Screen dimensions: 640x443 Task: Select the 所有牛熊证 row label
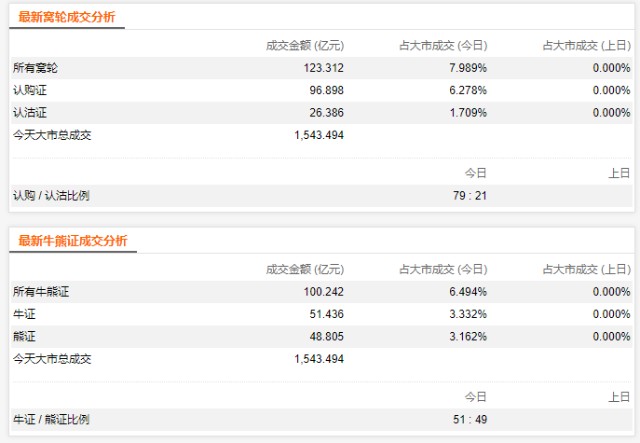41,292
